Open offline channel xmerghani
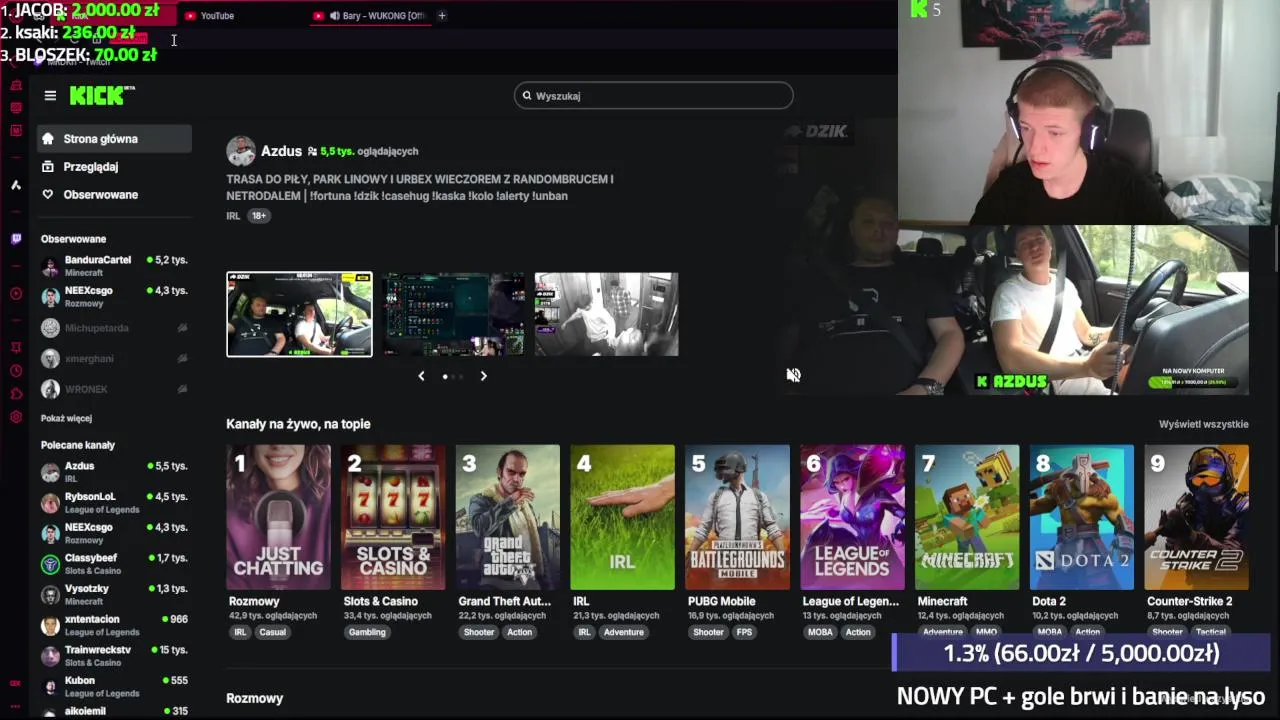The image size is (1280, 720). (x=115, y=358)
